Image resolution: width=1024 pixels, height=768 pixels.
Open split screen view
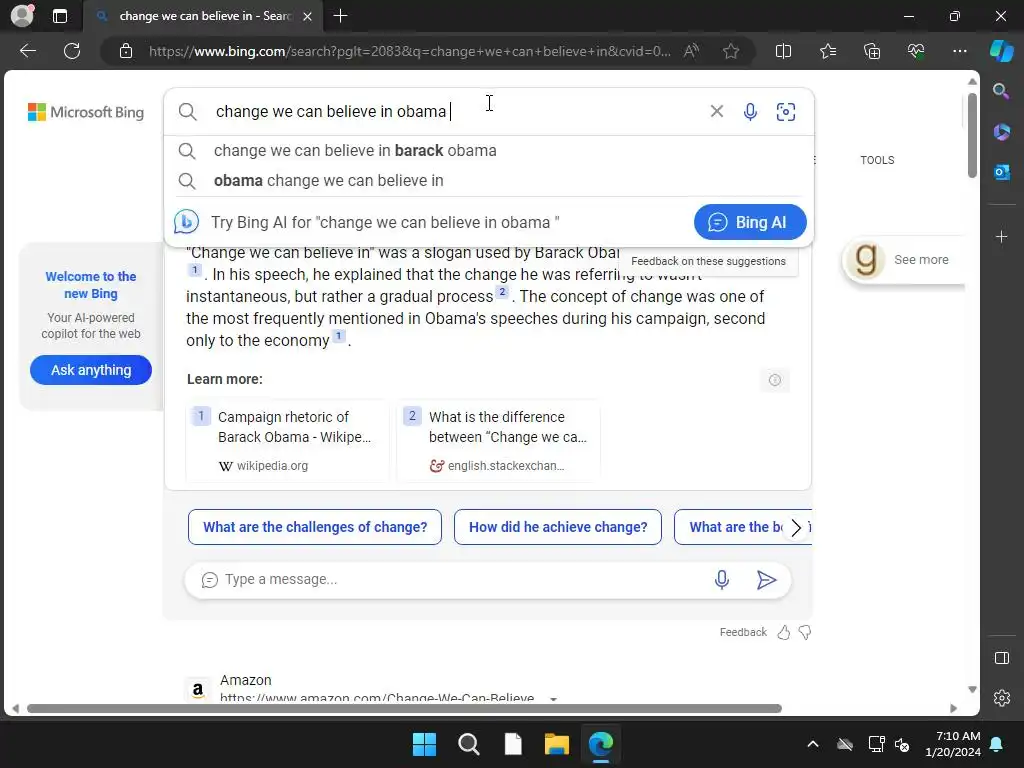[x=783, y=51]
